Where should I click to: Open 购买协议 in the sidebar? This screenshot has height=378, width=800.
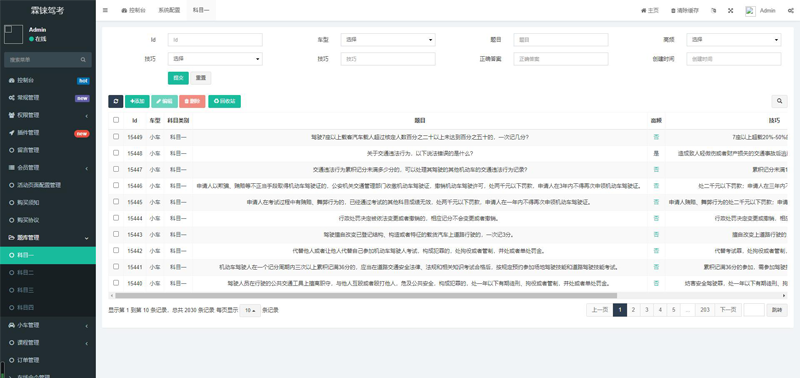click(x=48, y=220)
